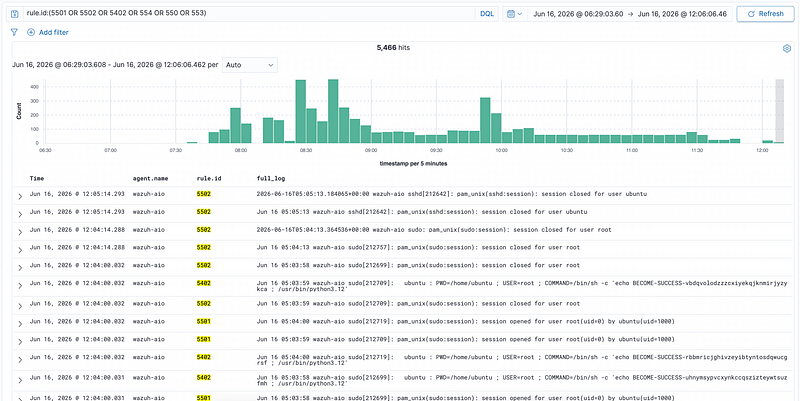Sort by the Time column header
The width and height of the screenshot is (800, 401).
37,179
